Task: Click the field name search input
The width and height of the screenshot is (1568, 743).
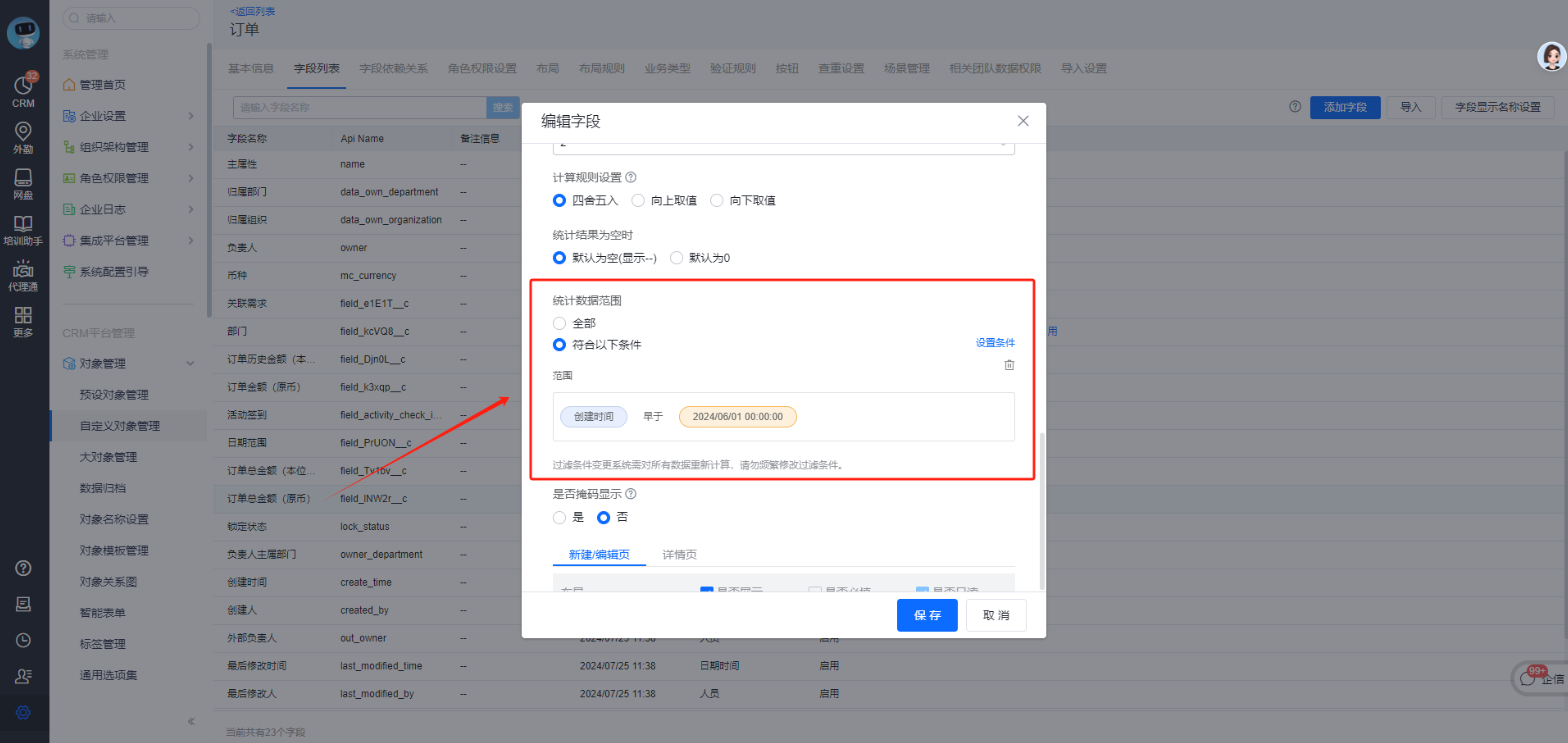Action: pyautogui.click(x=360, y=107)
